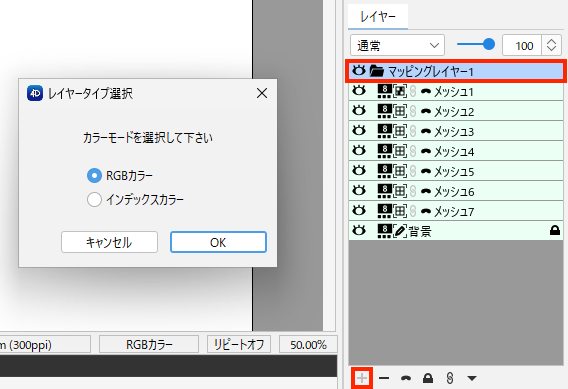Select the メッシュ1 layer name
This screenshot has width=568, height=389.
tap(454, 92)
